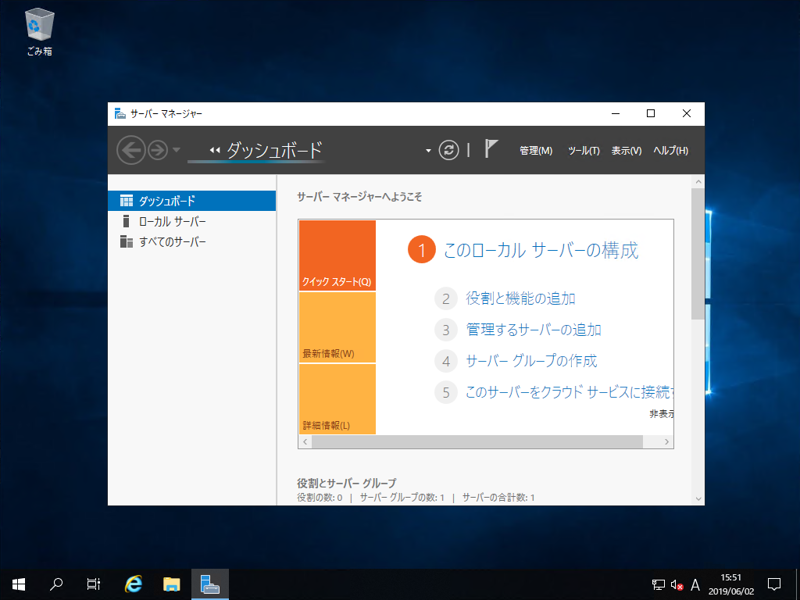This screenshot has width=800, height=600.
Task: Click the muted volume tray icon
Action: (x=677, y=585)
